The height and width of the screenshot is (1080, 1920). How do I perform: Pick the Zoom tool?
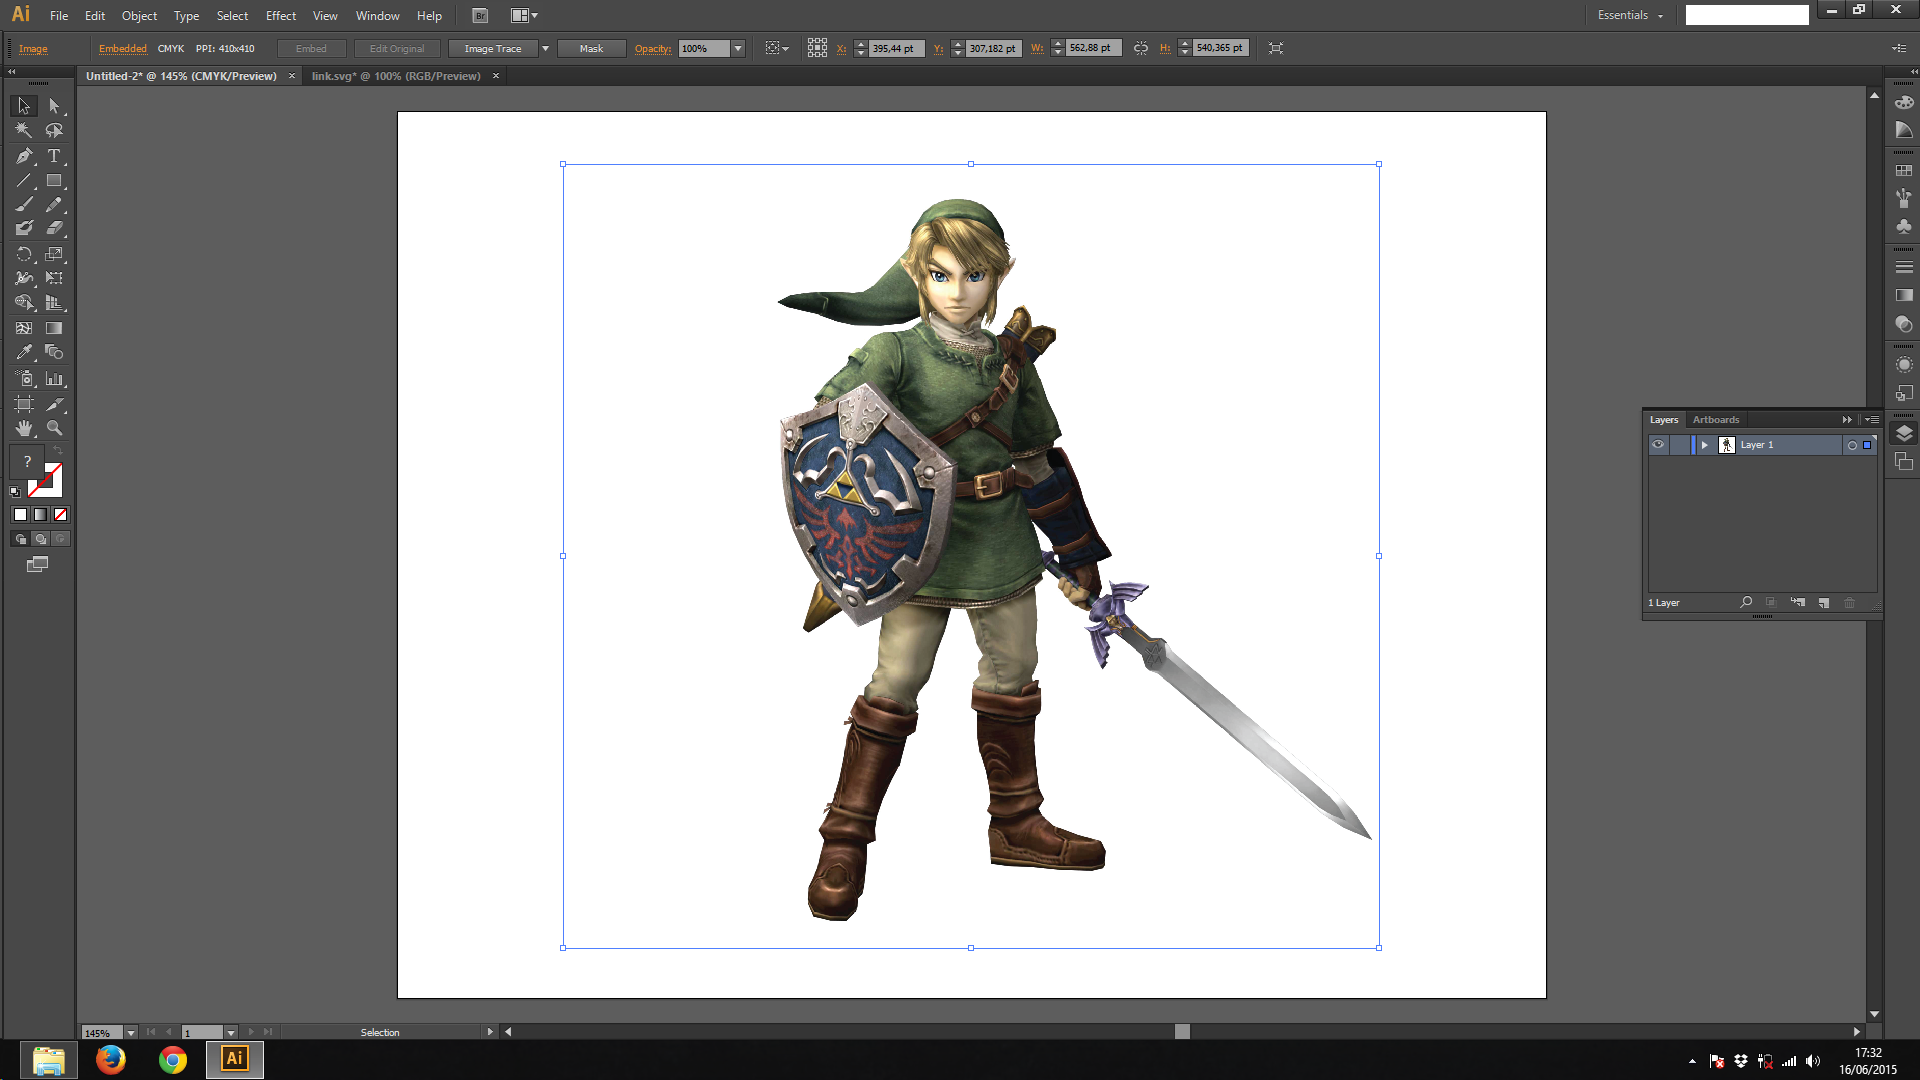55,428
